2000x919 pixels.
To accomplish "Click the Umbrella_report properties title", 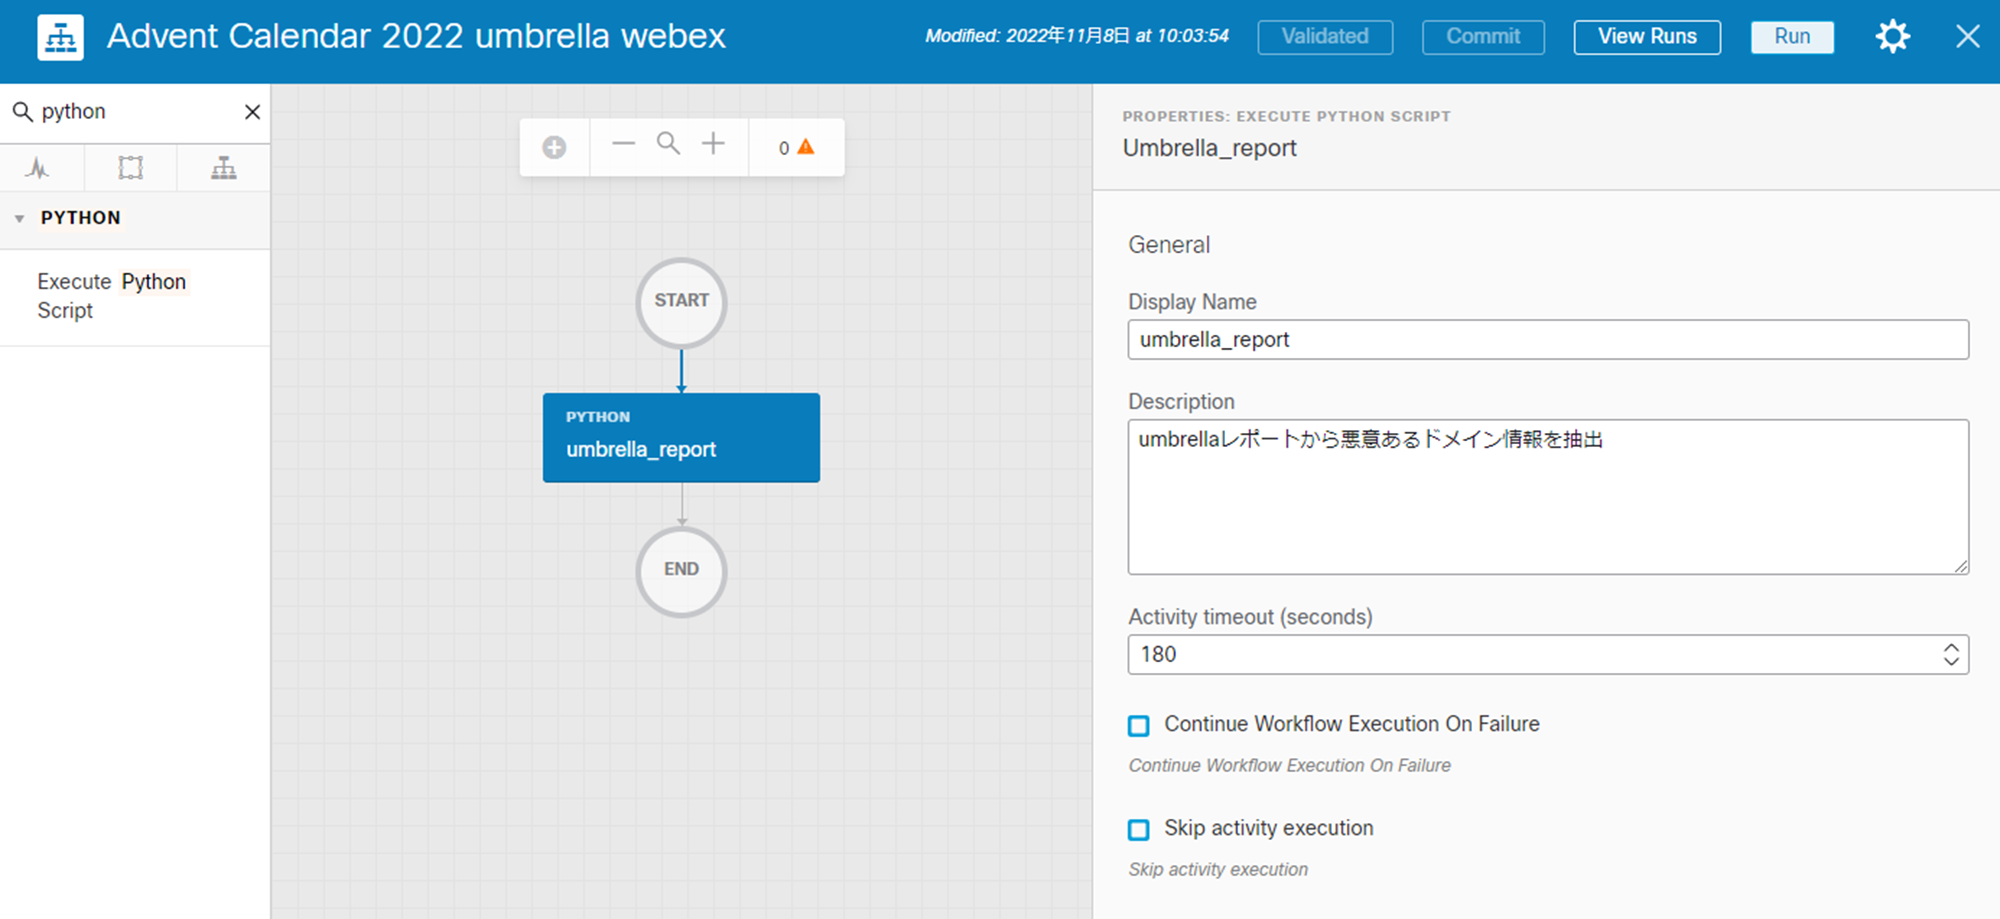I will (1210, 148).
